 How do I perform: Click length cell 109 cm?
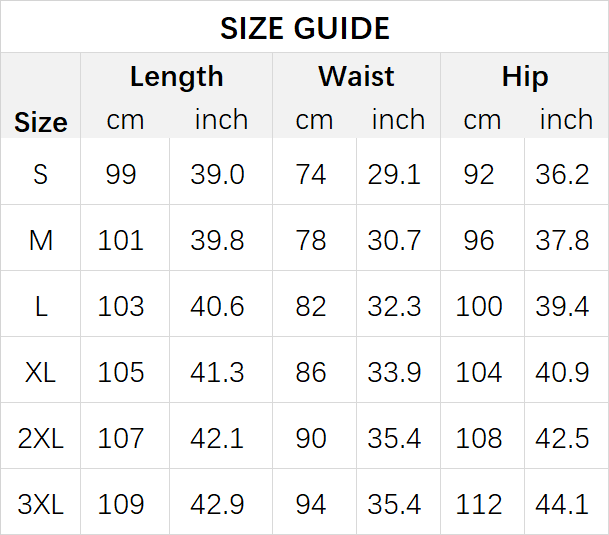point(121,504)
